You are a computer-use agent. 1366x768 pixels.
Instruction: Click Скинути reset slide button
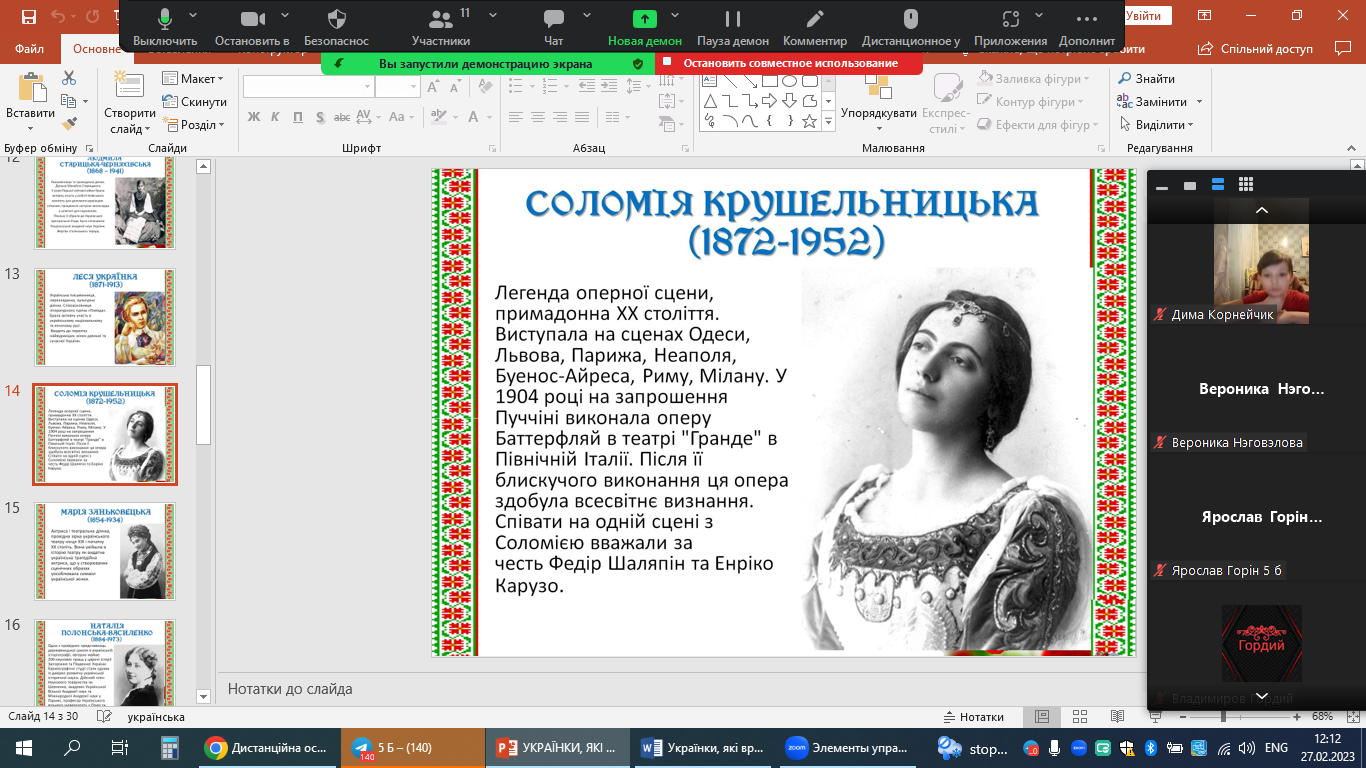point(195,102)
